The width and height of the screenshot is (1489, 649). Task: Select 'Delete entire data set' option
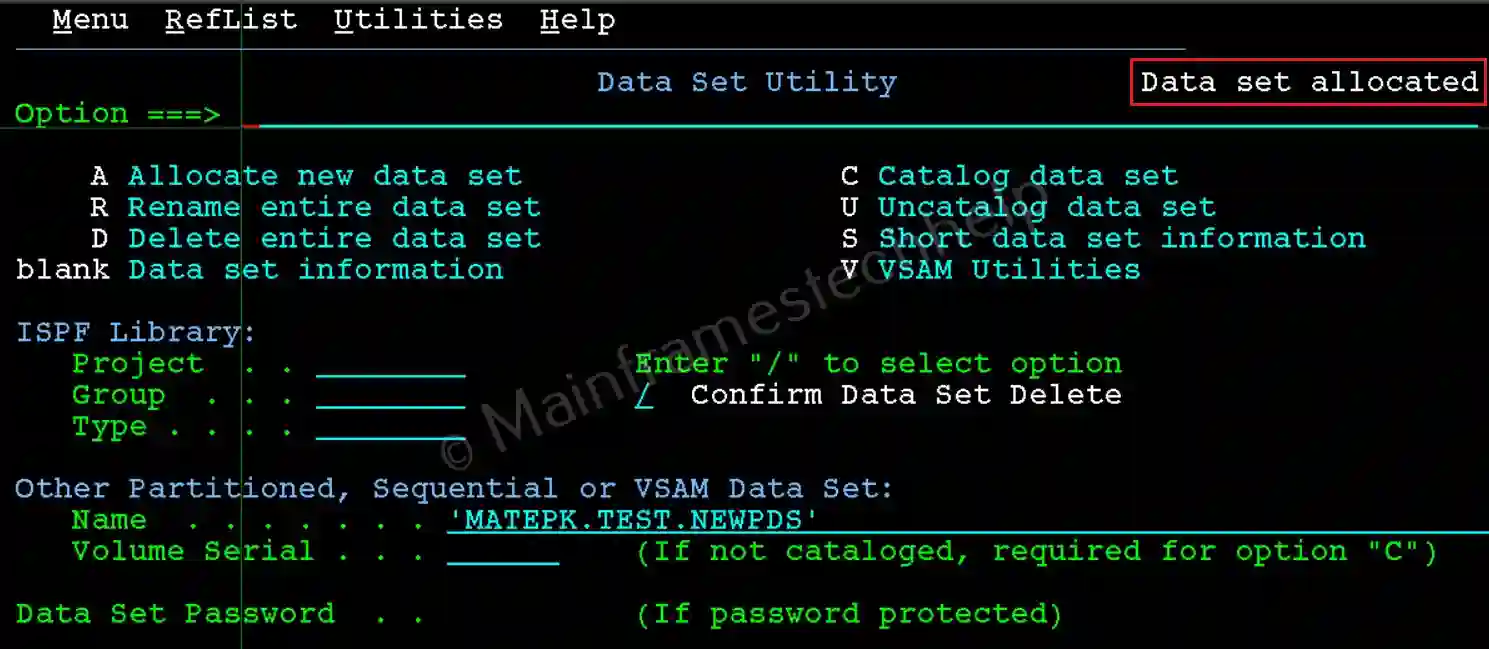point(333,238)
